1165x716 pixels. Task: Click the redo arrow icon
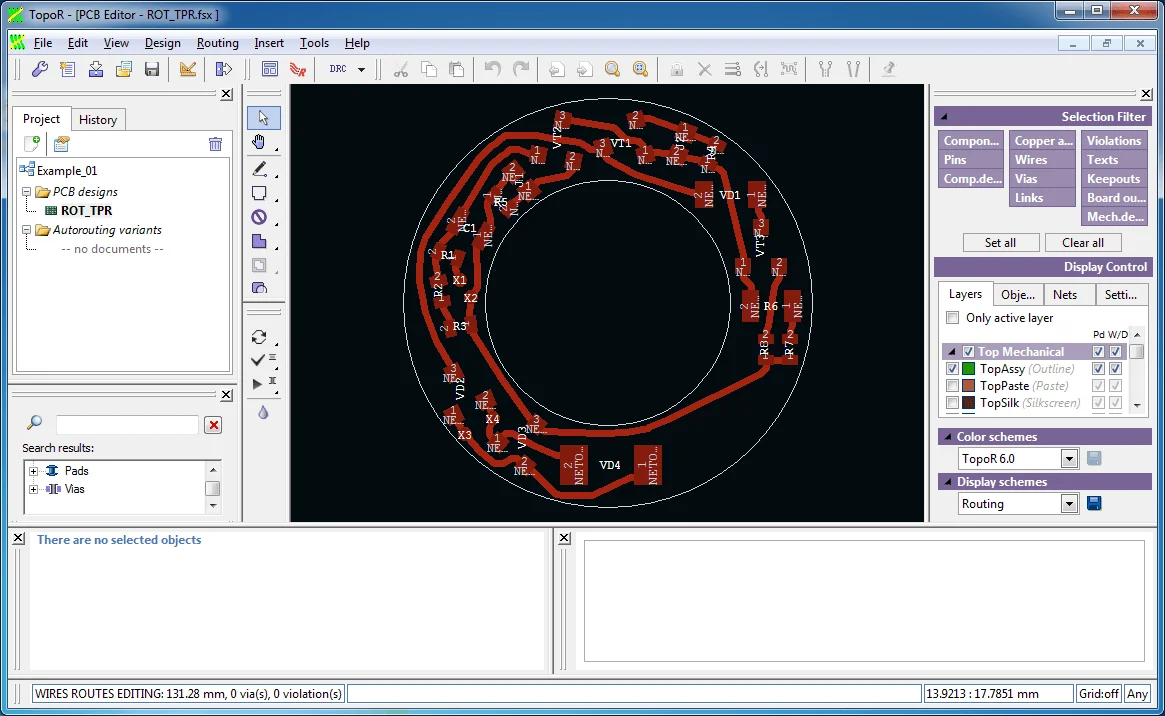tap(522, 69)
